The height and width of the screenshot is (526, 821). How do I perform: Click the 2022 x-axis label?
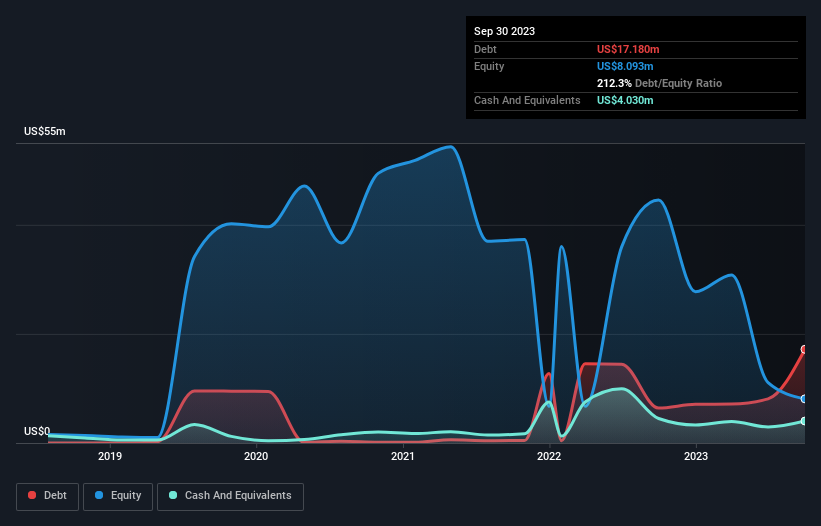click(549, 456)
